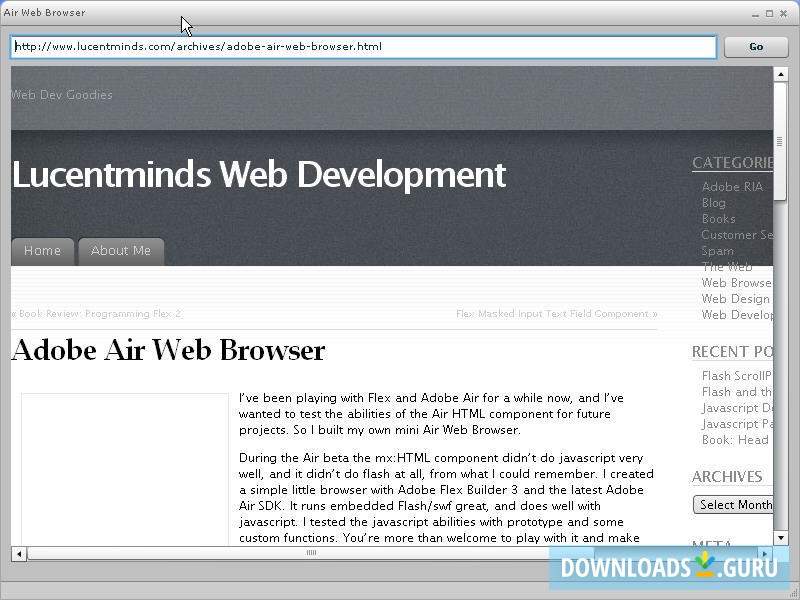Switch to the Home tab
Screen dimensions: 800x600
click(x=42, y=251)
